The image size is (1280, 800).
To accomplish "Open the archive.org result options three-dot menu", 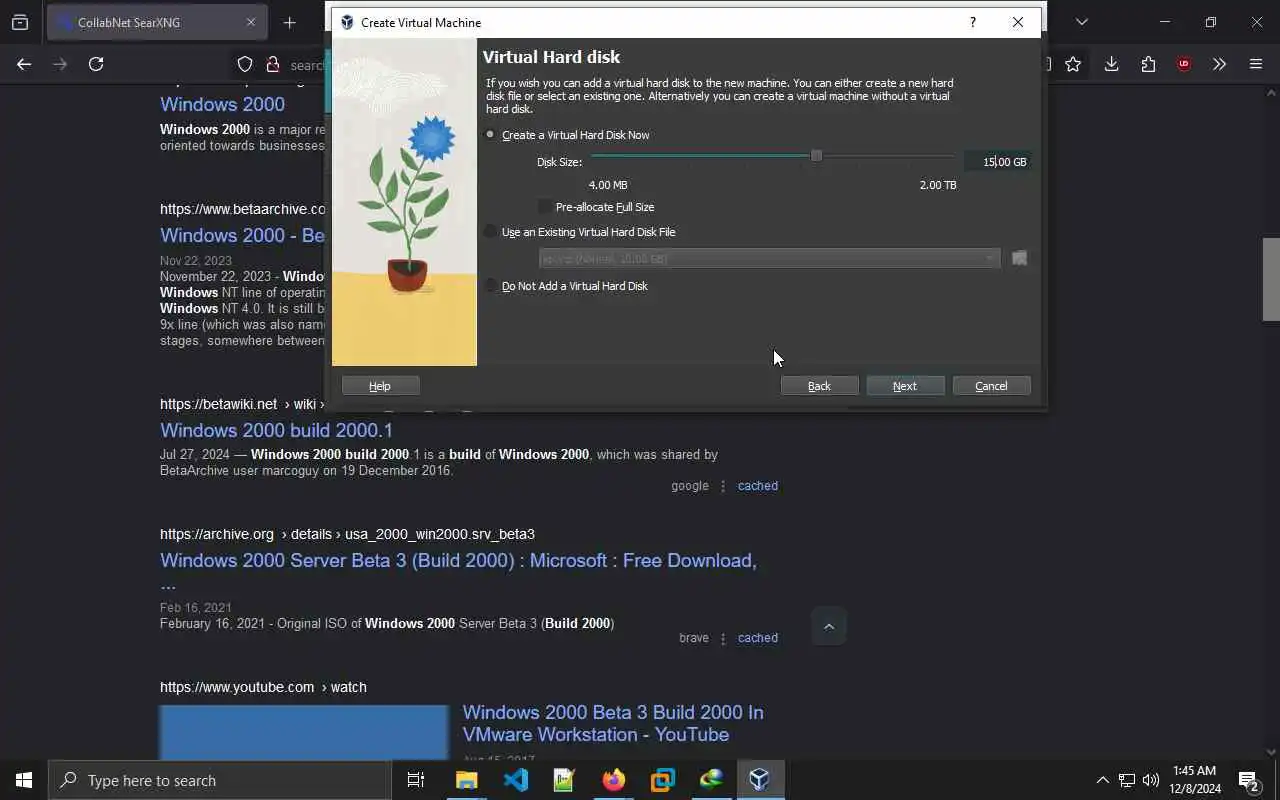I will [x=723, y=638].
